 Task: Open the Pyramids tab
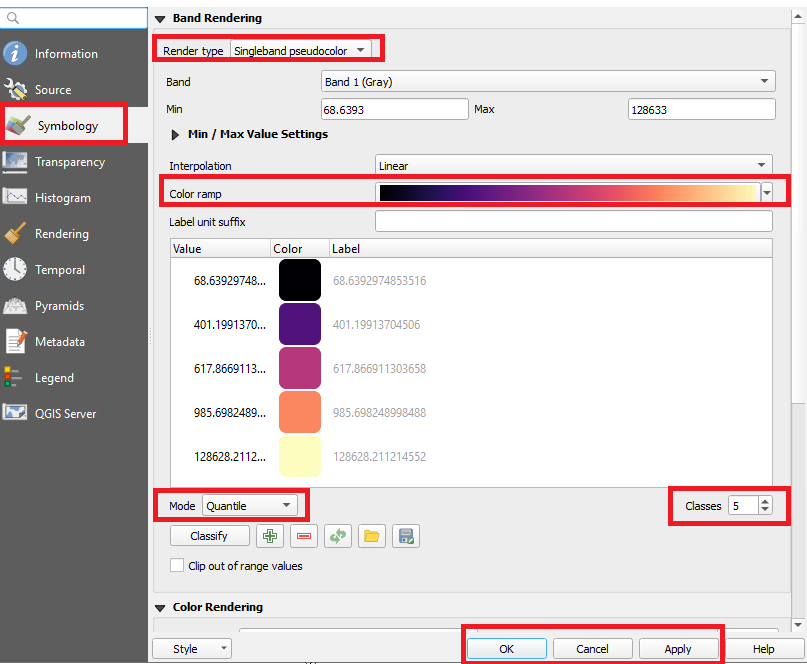[x=74, y=306]
